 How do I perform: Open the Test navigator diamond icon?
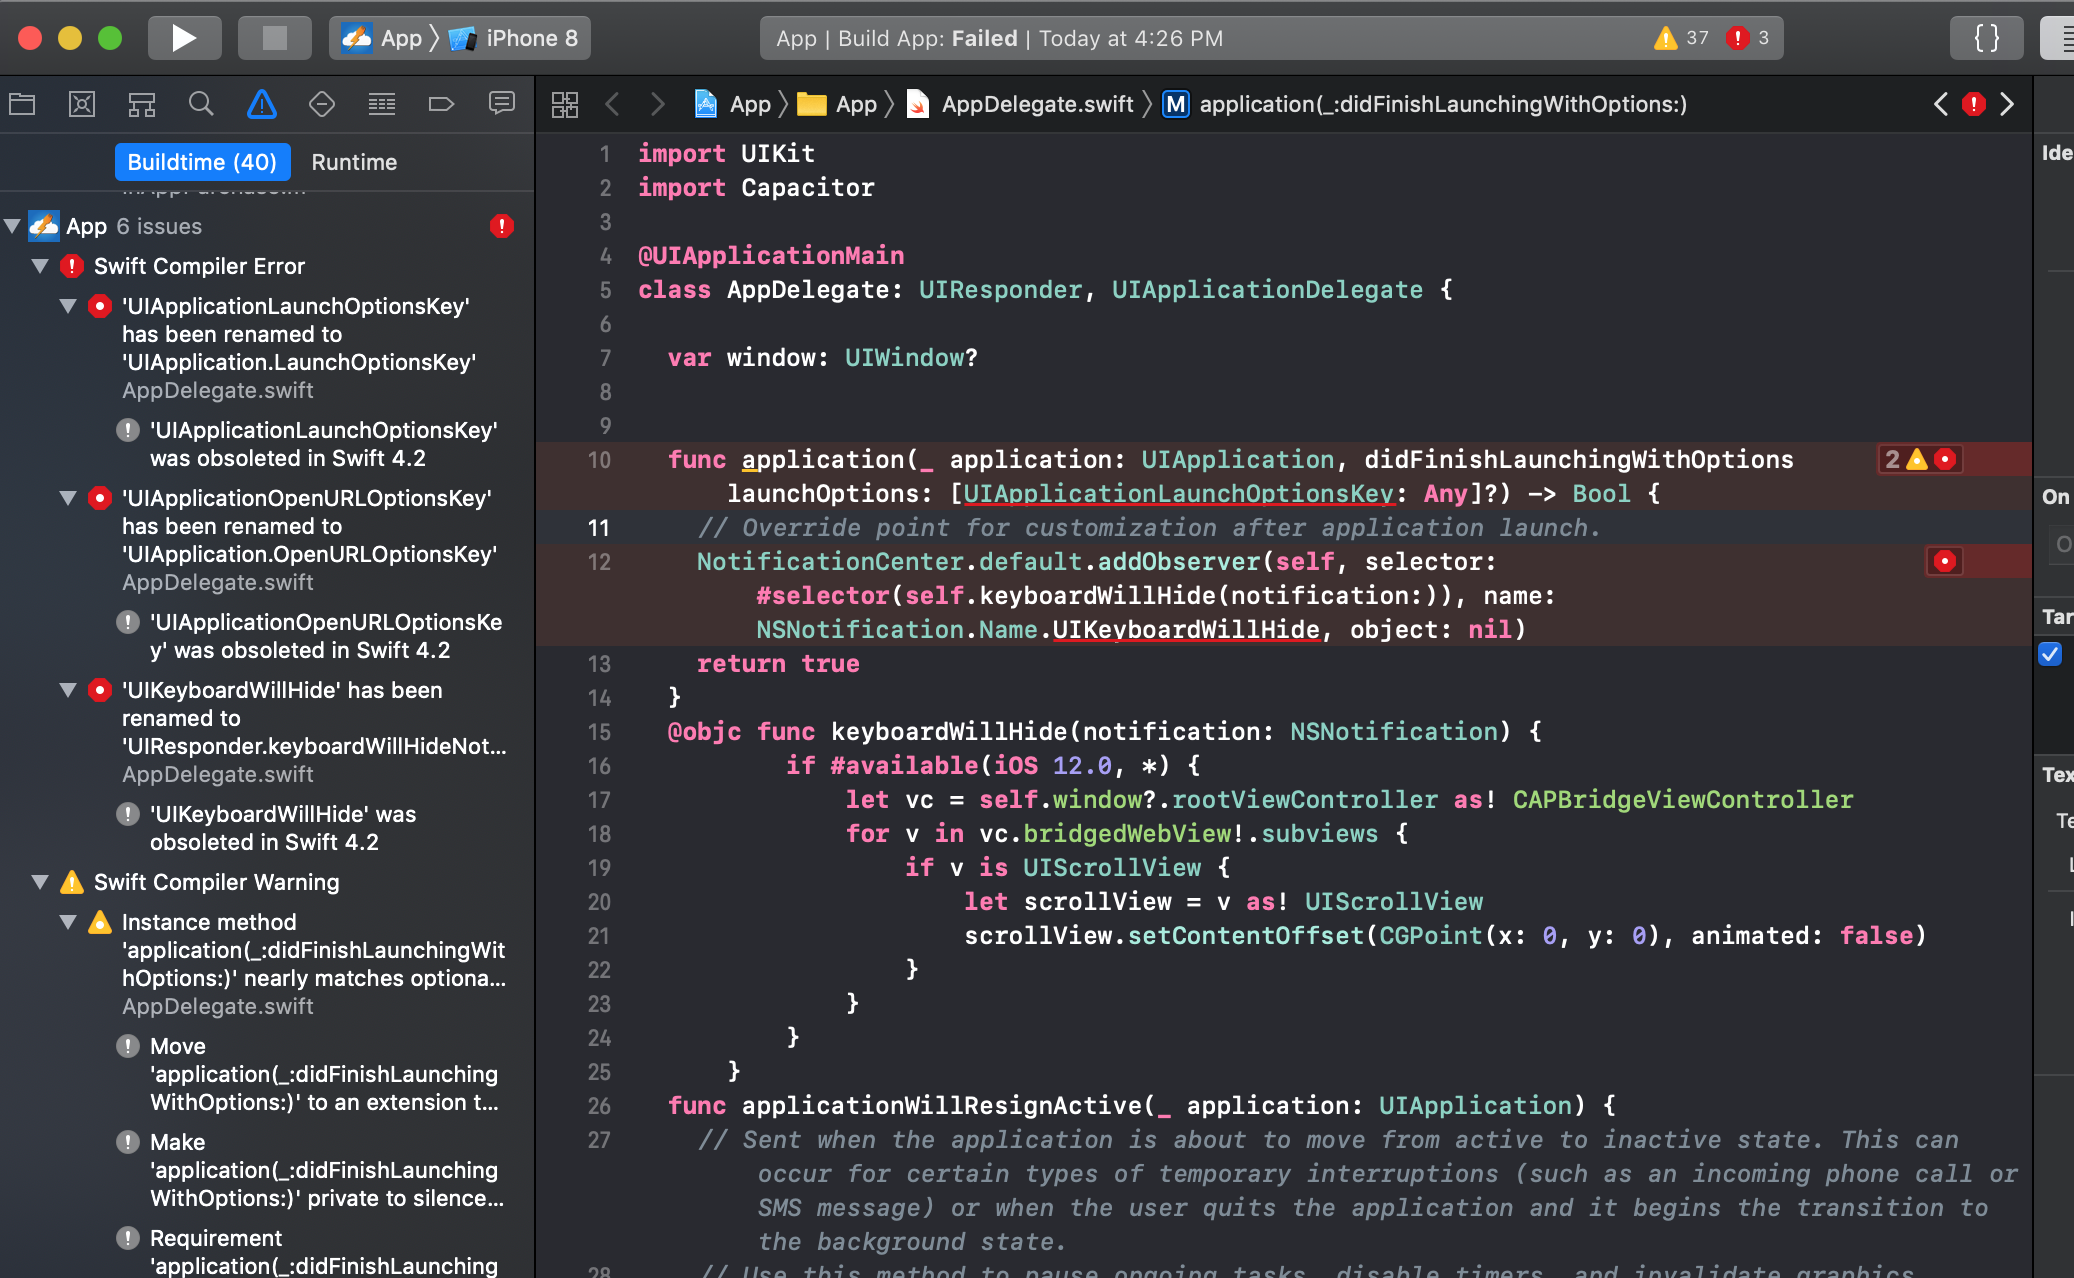[322, 104]
